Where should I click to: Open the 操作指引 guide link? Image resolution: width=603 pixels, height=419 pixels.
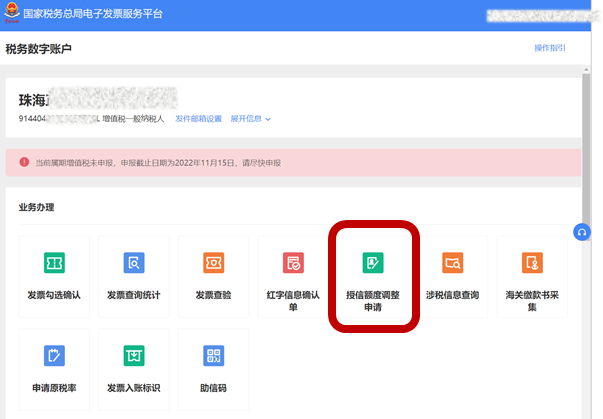pyautogui.click(x=550, y=48)
